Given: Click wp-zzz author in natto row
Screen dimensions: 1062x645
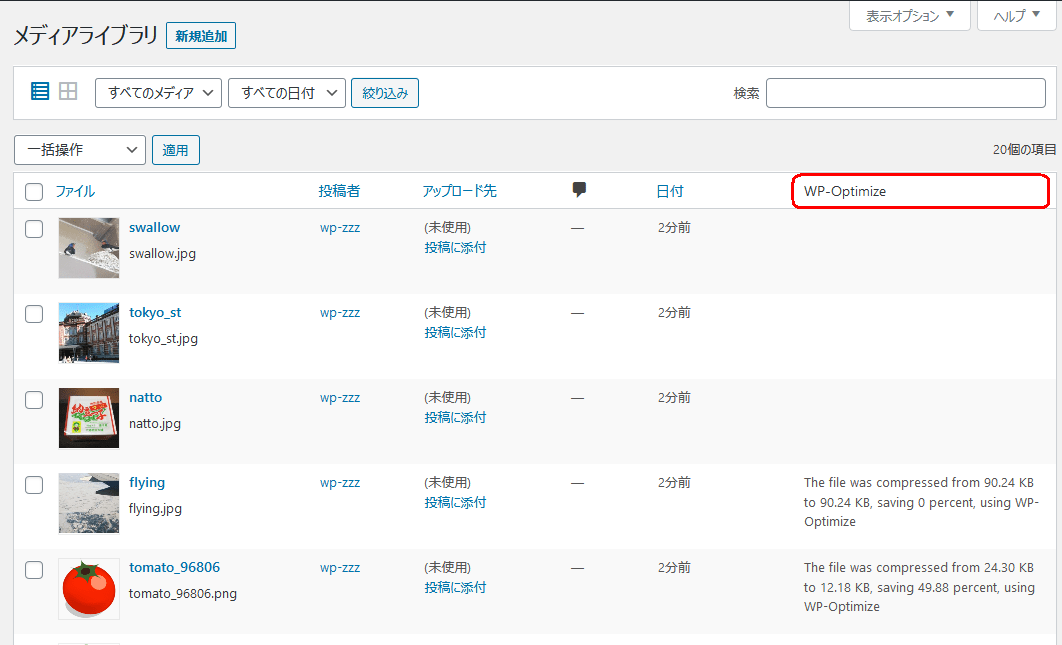Looking at the screenshot, I should pyautogui.click(x=340, y=398).
